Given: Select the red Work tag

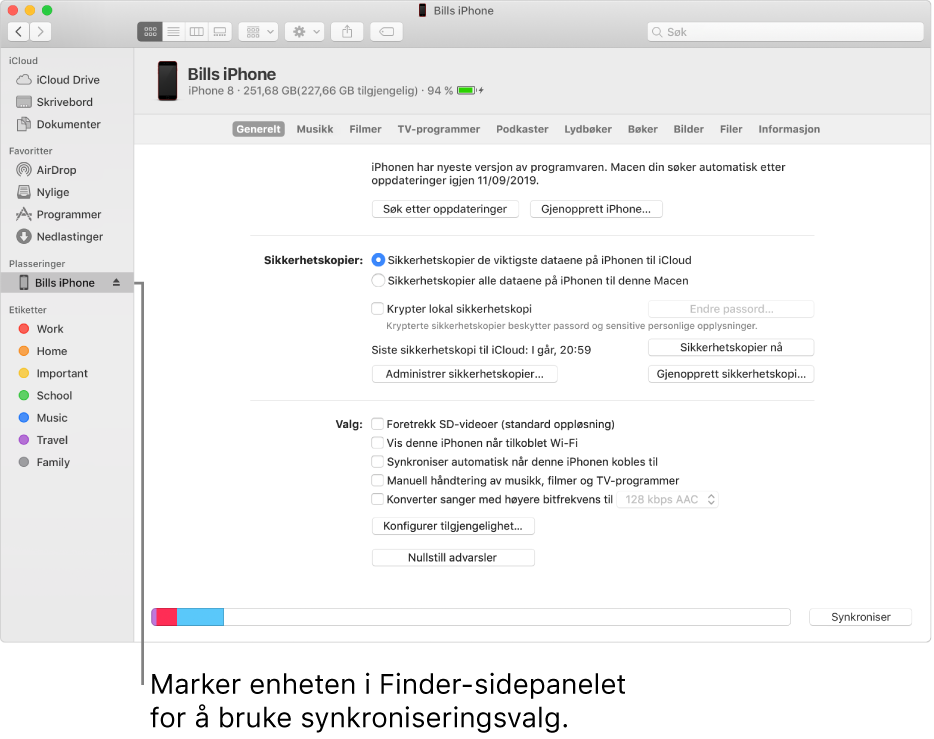Looking at the screenshot, I should click(67, 329).
